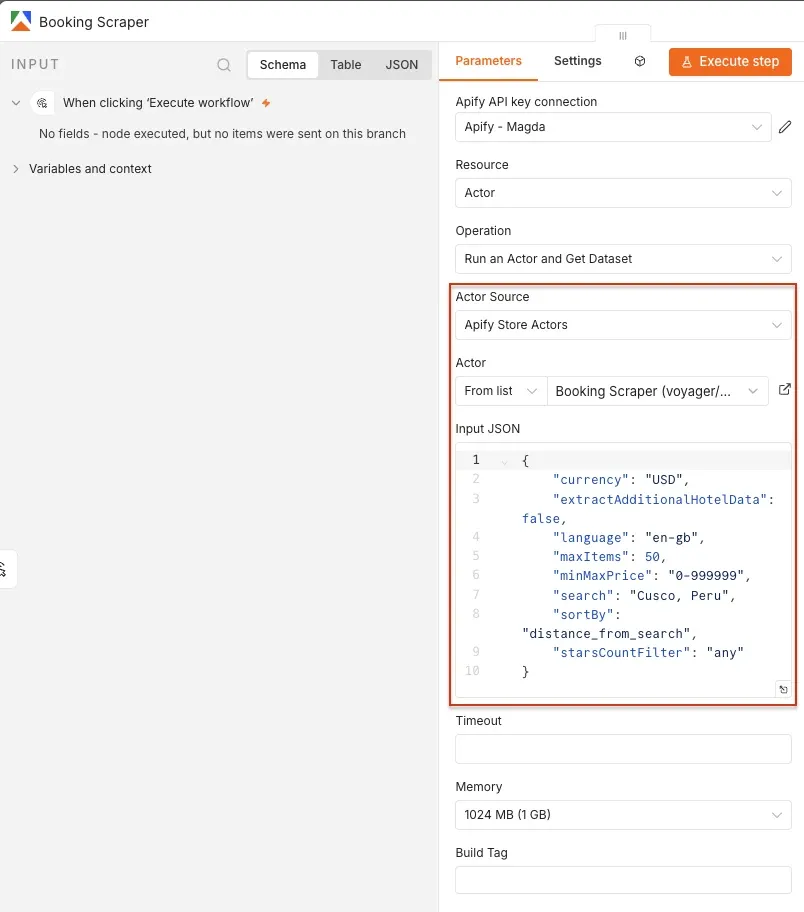Switch input view to JSON
Screen dimensions: 804x912
[x=401, y=65]
